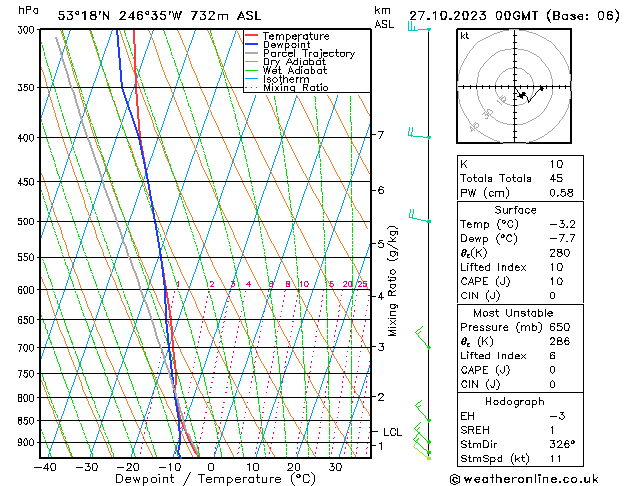This screenshot has height=486, width=629.
Task: Click the StmDir value 326°
Action: (562, 444)
